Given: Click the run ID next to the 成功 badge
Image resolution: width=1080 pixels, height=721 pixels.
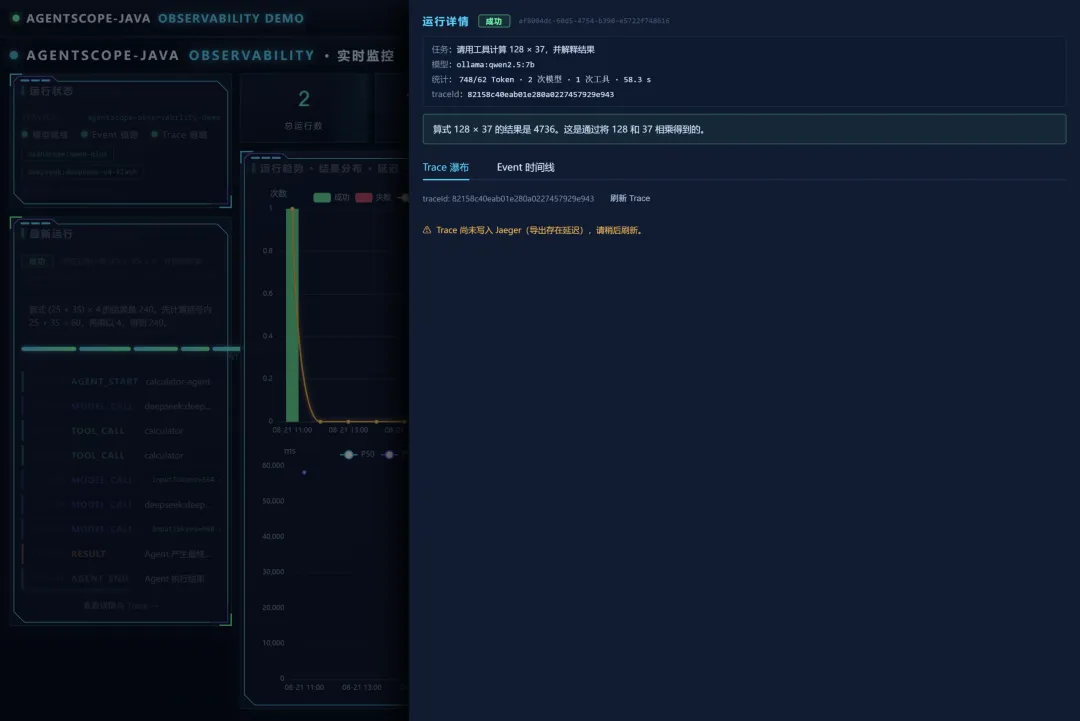Looking at the screenshot, I should pyautogui.click(x=594, y=21).
